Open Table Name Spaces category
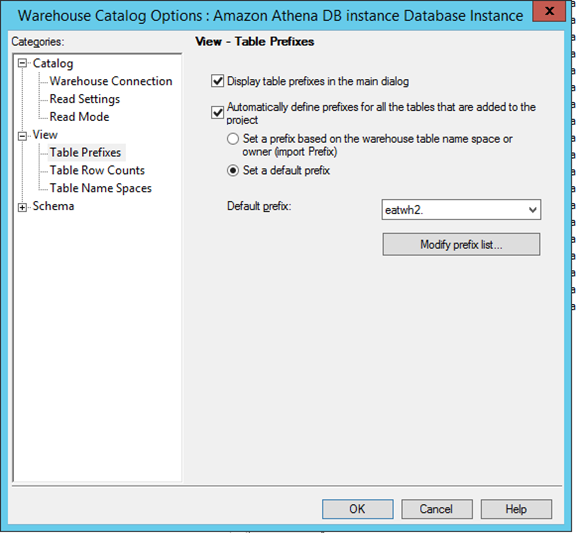576x533 pixels. coord(101,188)
